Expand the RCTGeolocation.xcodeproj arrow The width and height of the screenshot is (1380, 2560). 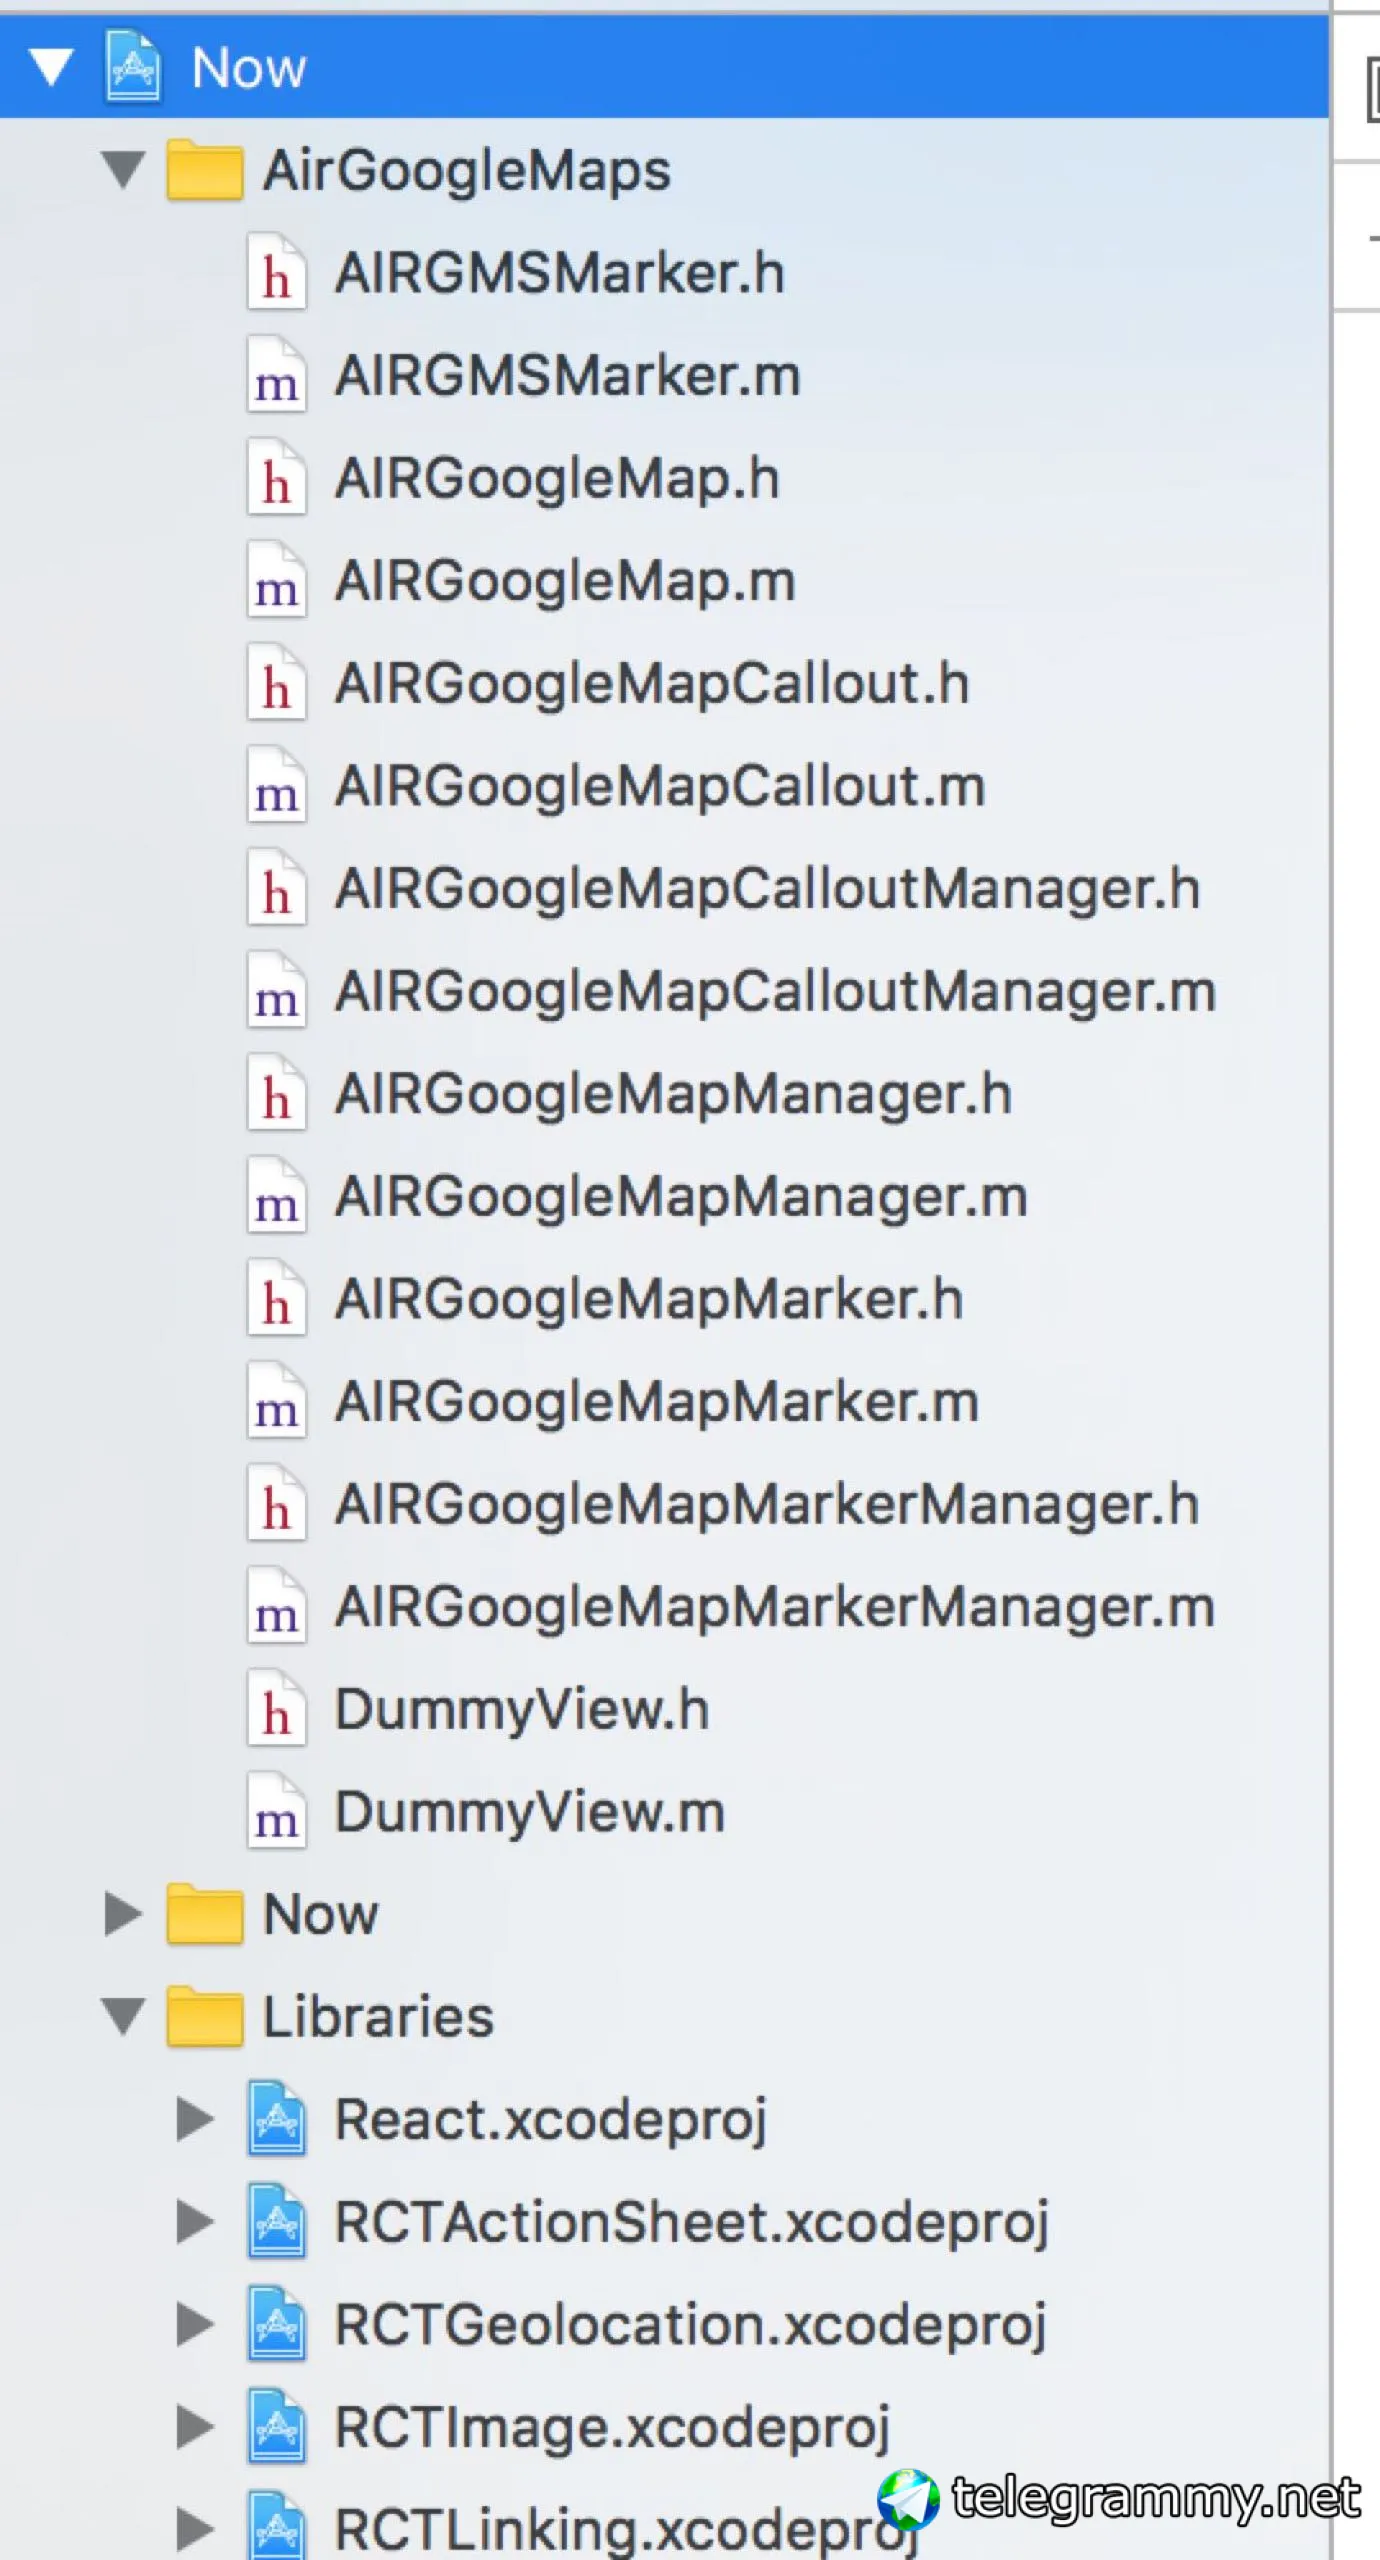pos(195,2324)
